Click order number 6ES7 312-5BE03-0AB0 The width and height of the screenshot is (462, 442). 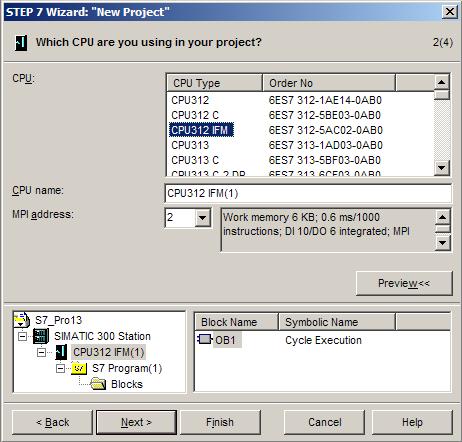click(x=325, y=115)
